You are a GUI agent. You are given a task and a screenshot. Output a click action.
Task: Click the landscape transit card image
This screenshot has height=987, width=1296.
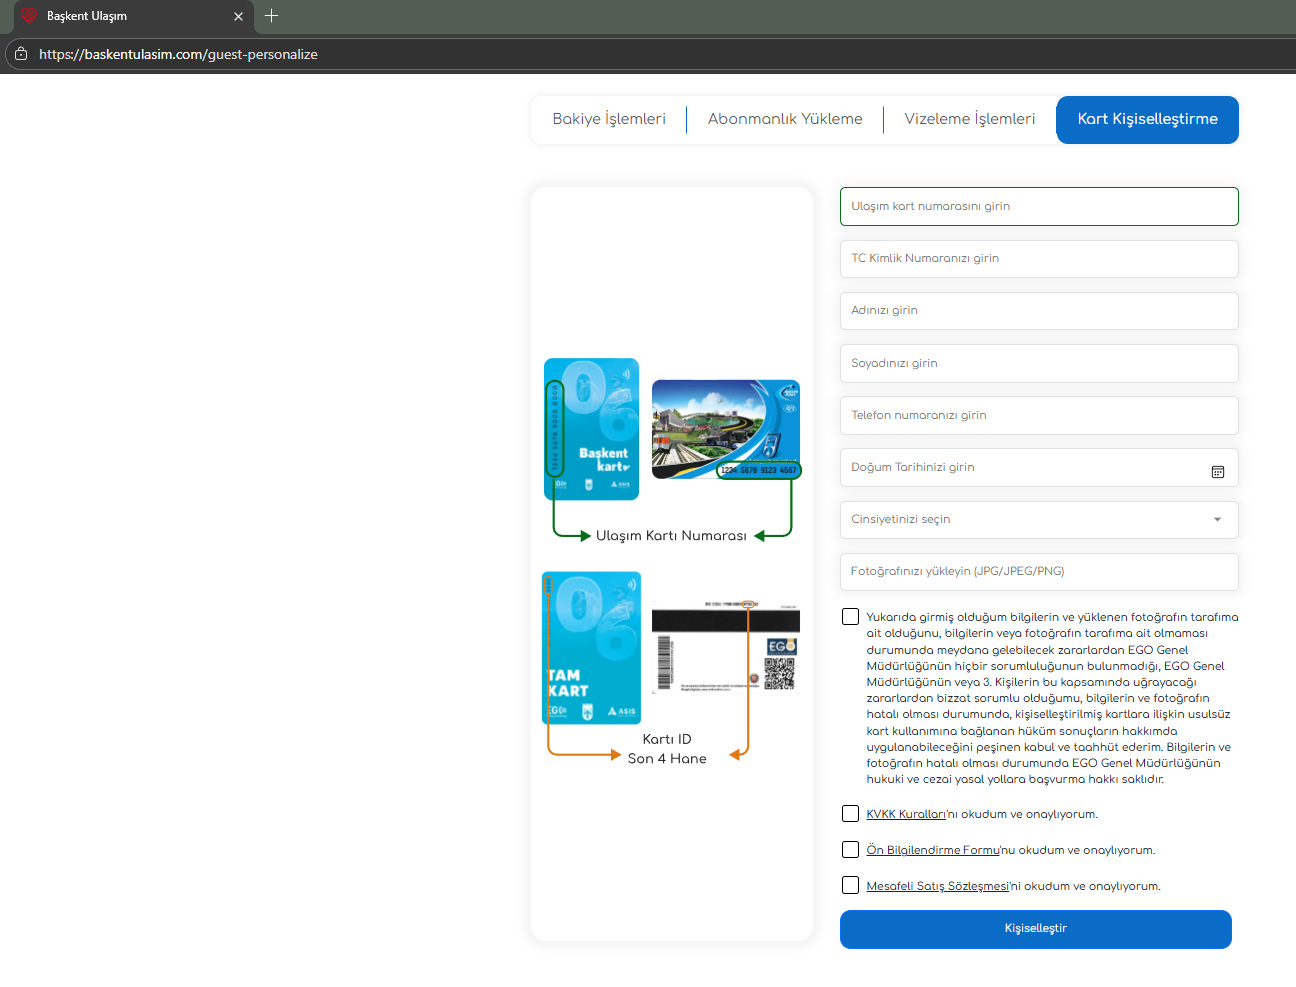pos(725,429)
